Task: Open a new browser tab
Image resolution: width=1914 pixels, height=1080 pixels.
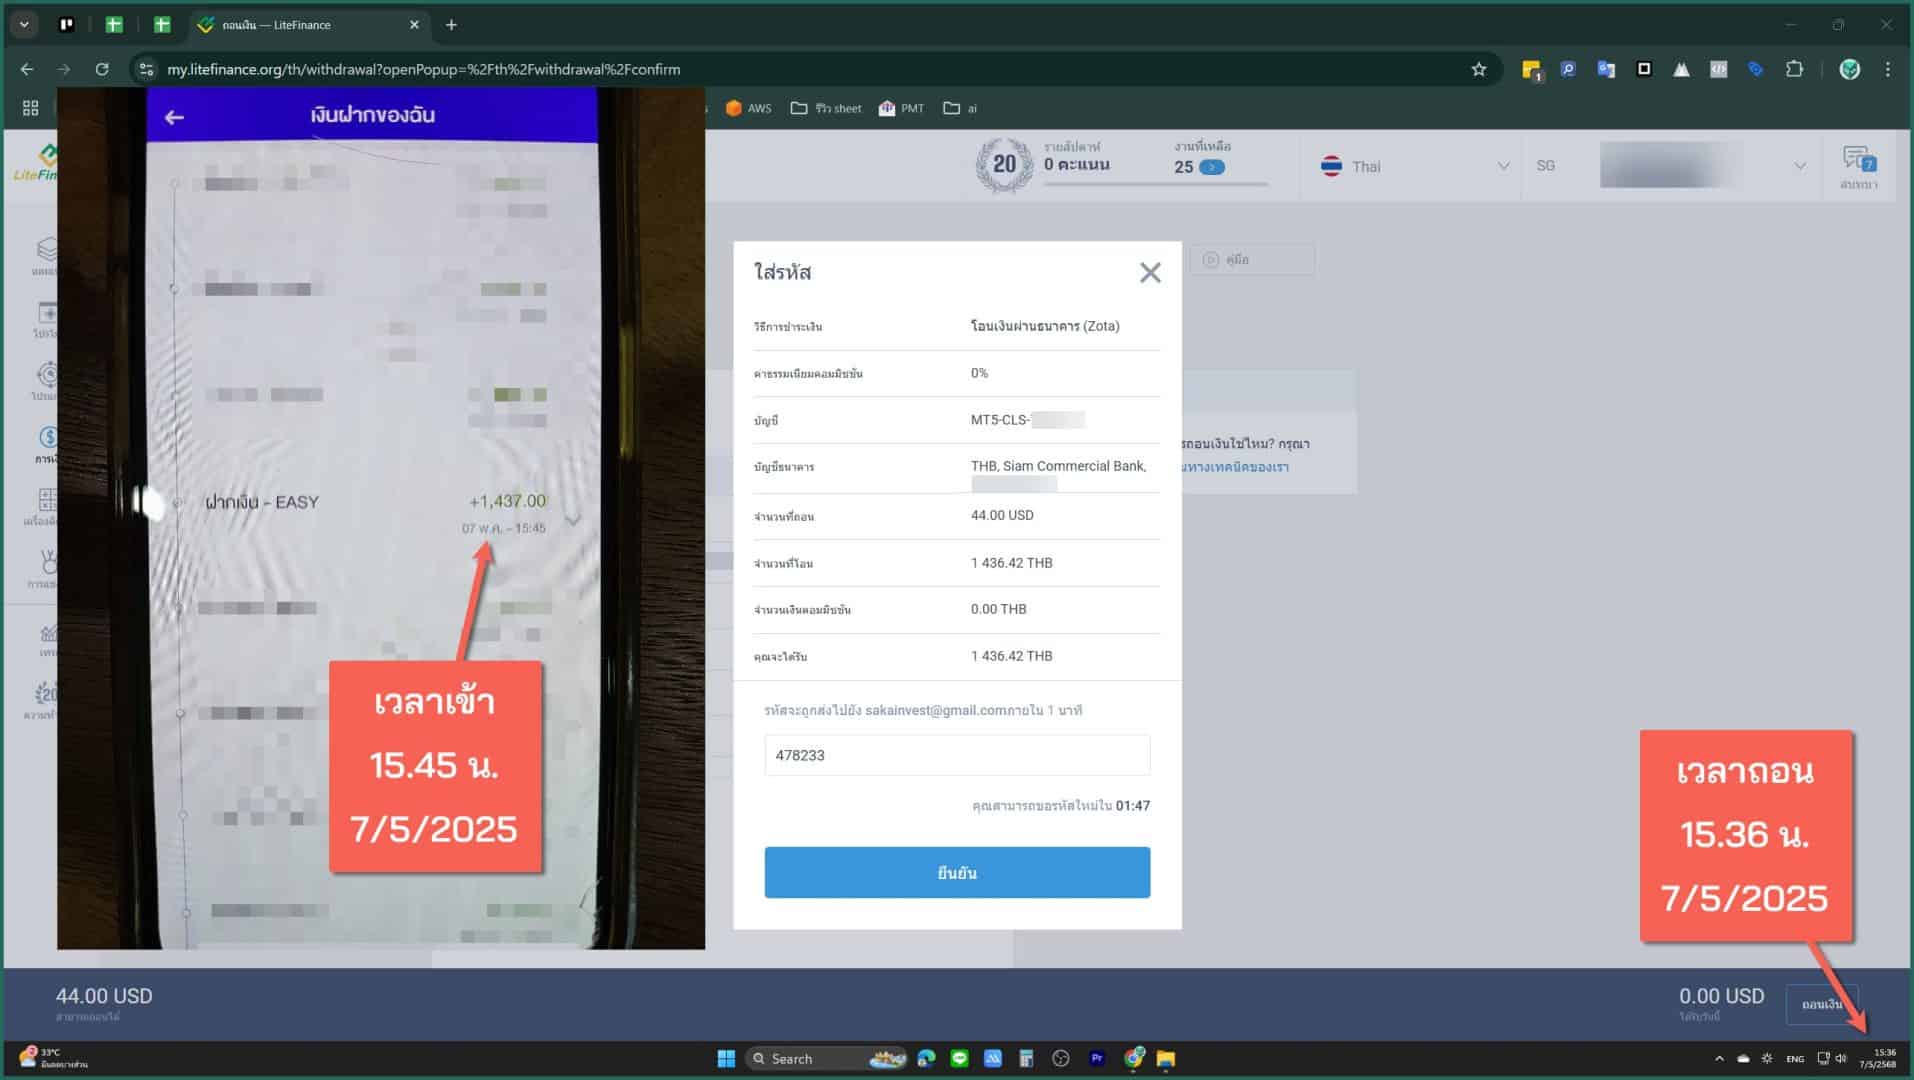Action: pos(451,25)
